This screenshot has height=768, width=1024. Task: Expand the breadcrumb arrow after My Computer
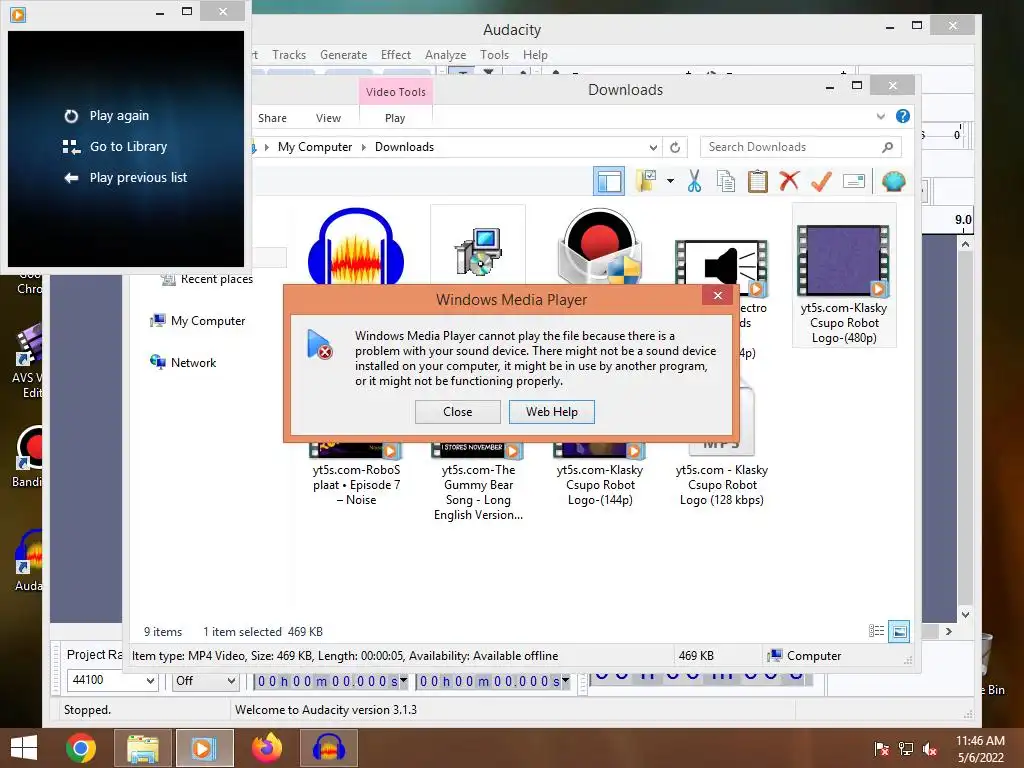364,147
